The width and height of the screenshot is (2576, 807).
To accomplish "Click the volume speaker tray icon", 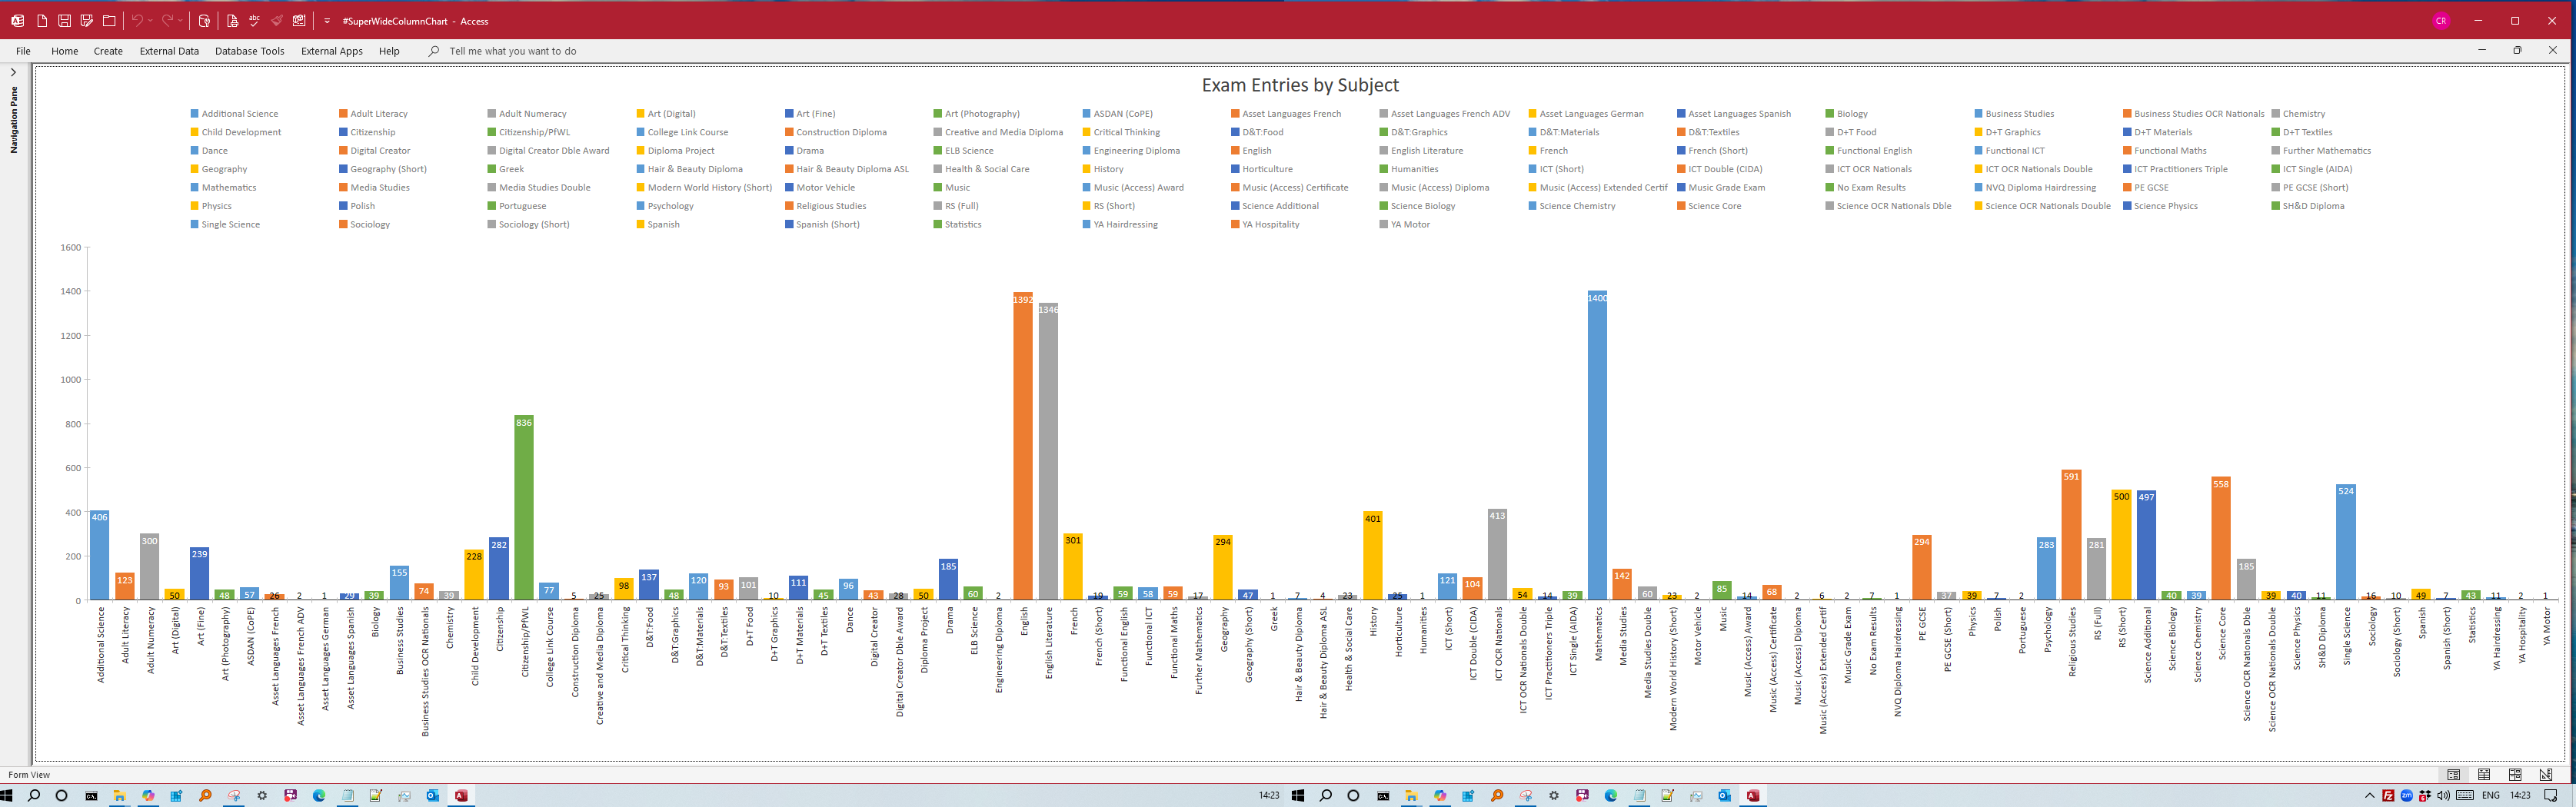I will tap(2444, 796).
